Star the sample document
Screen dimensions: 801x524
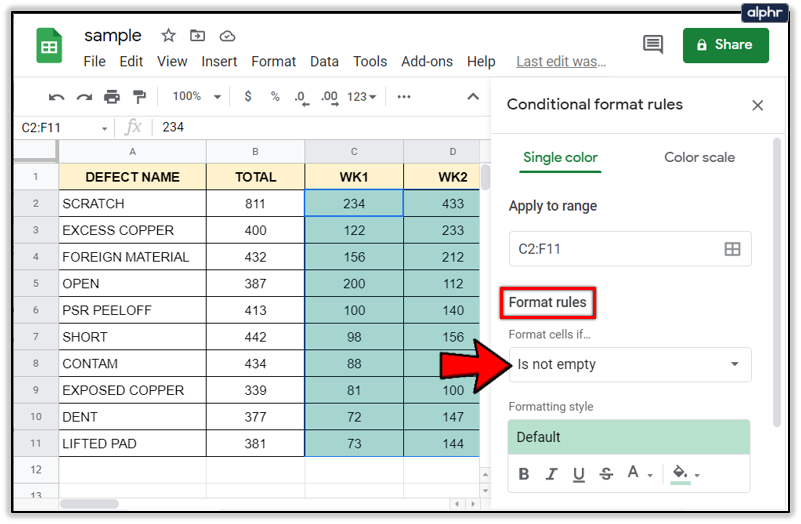[x=168, y=35]
